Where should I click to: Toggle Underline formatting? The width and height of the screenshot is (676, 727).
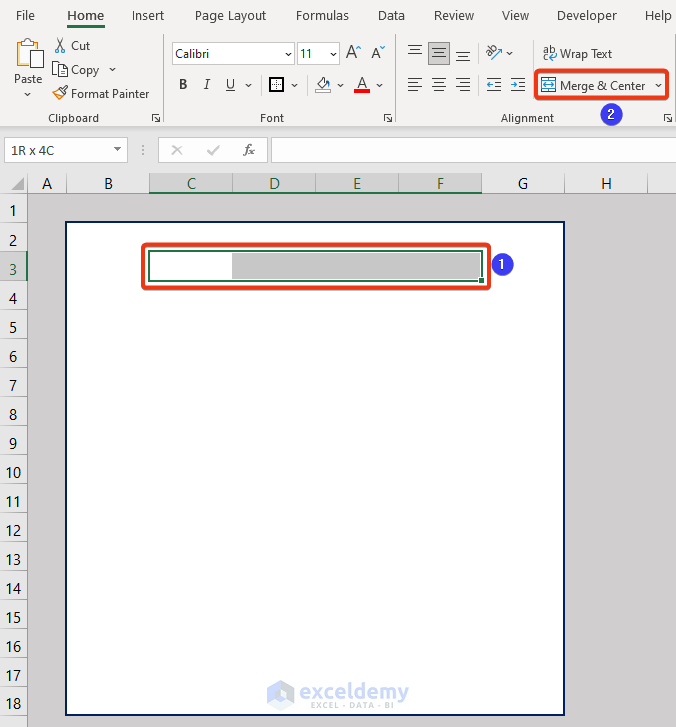(230, 85)
